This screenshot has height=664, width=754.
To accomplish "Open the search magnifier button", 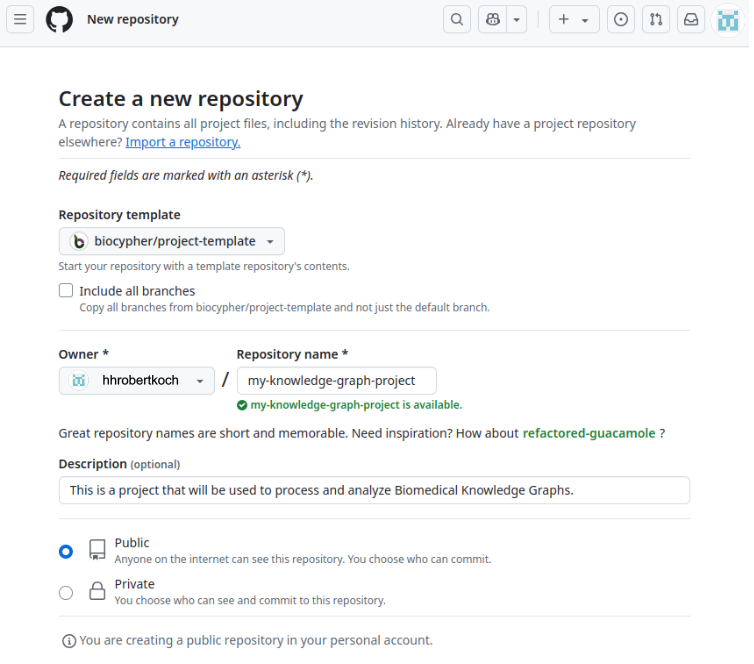I will [x=457, y=19].
